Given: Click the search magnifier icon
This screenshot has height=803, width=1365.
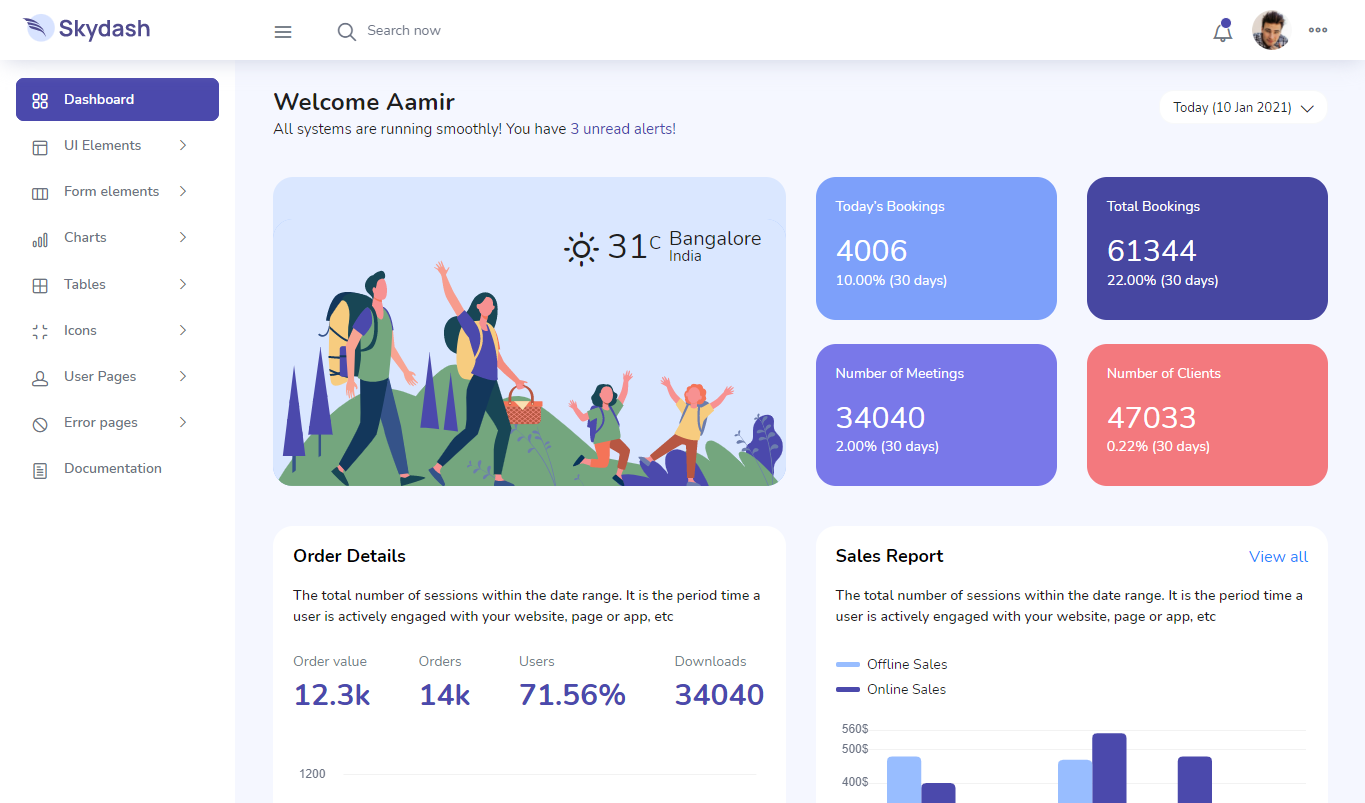Looking at the screenshot, I should (x=347, y=32).
